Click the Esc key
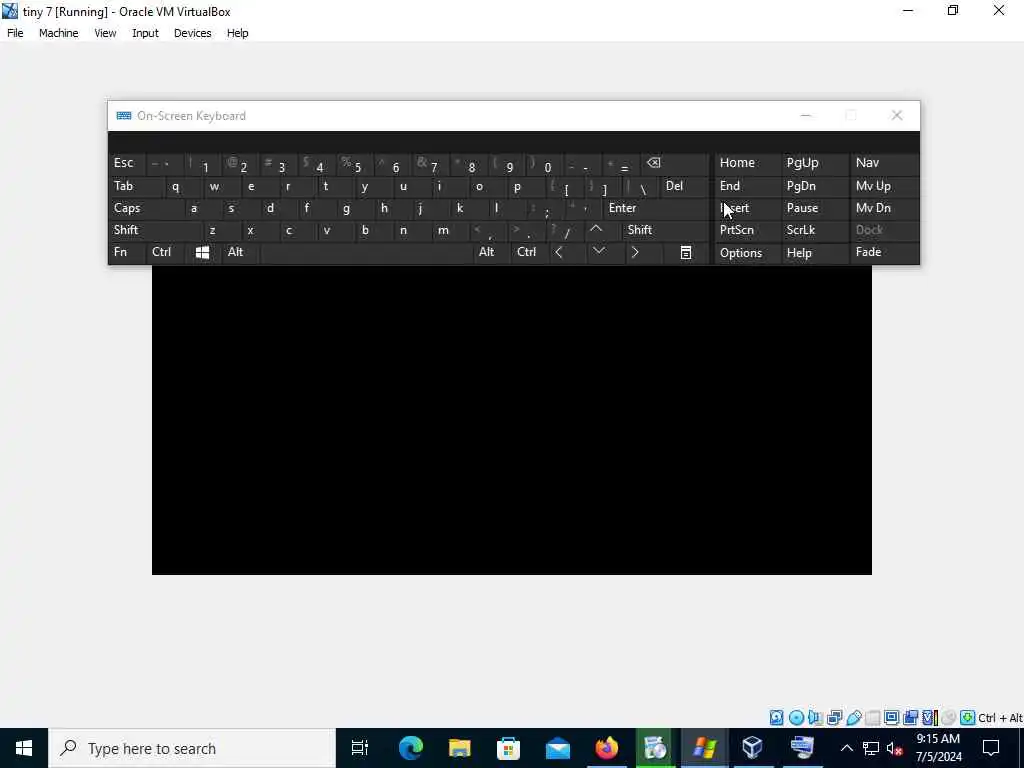 point(127,163)
